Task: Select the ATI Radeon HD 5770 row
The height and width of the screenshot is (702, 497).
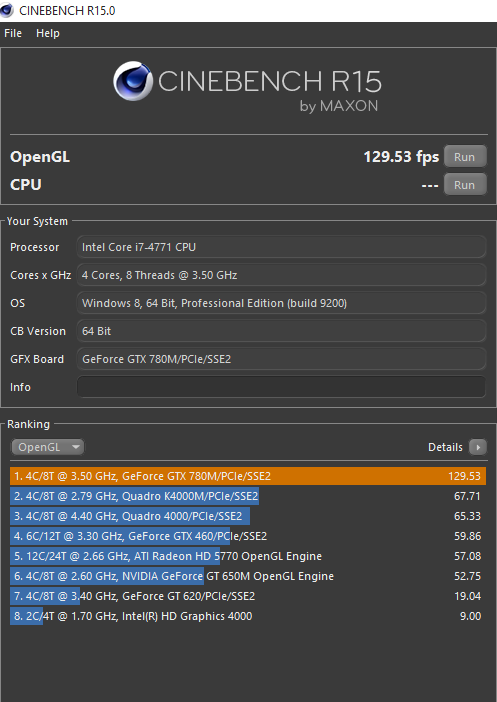Action: coord(248,556)
